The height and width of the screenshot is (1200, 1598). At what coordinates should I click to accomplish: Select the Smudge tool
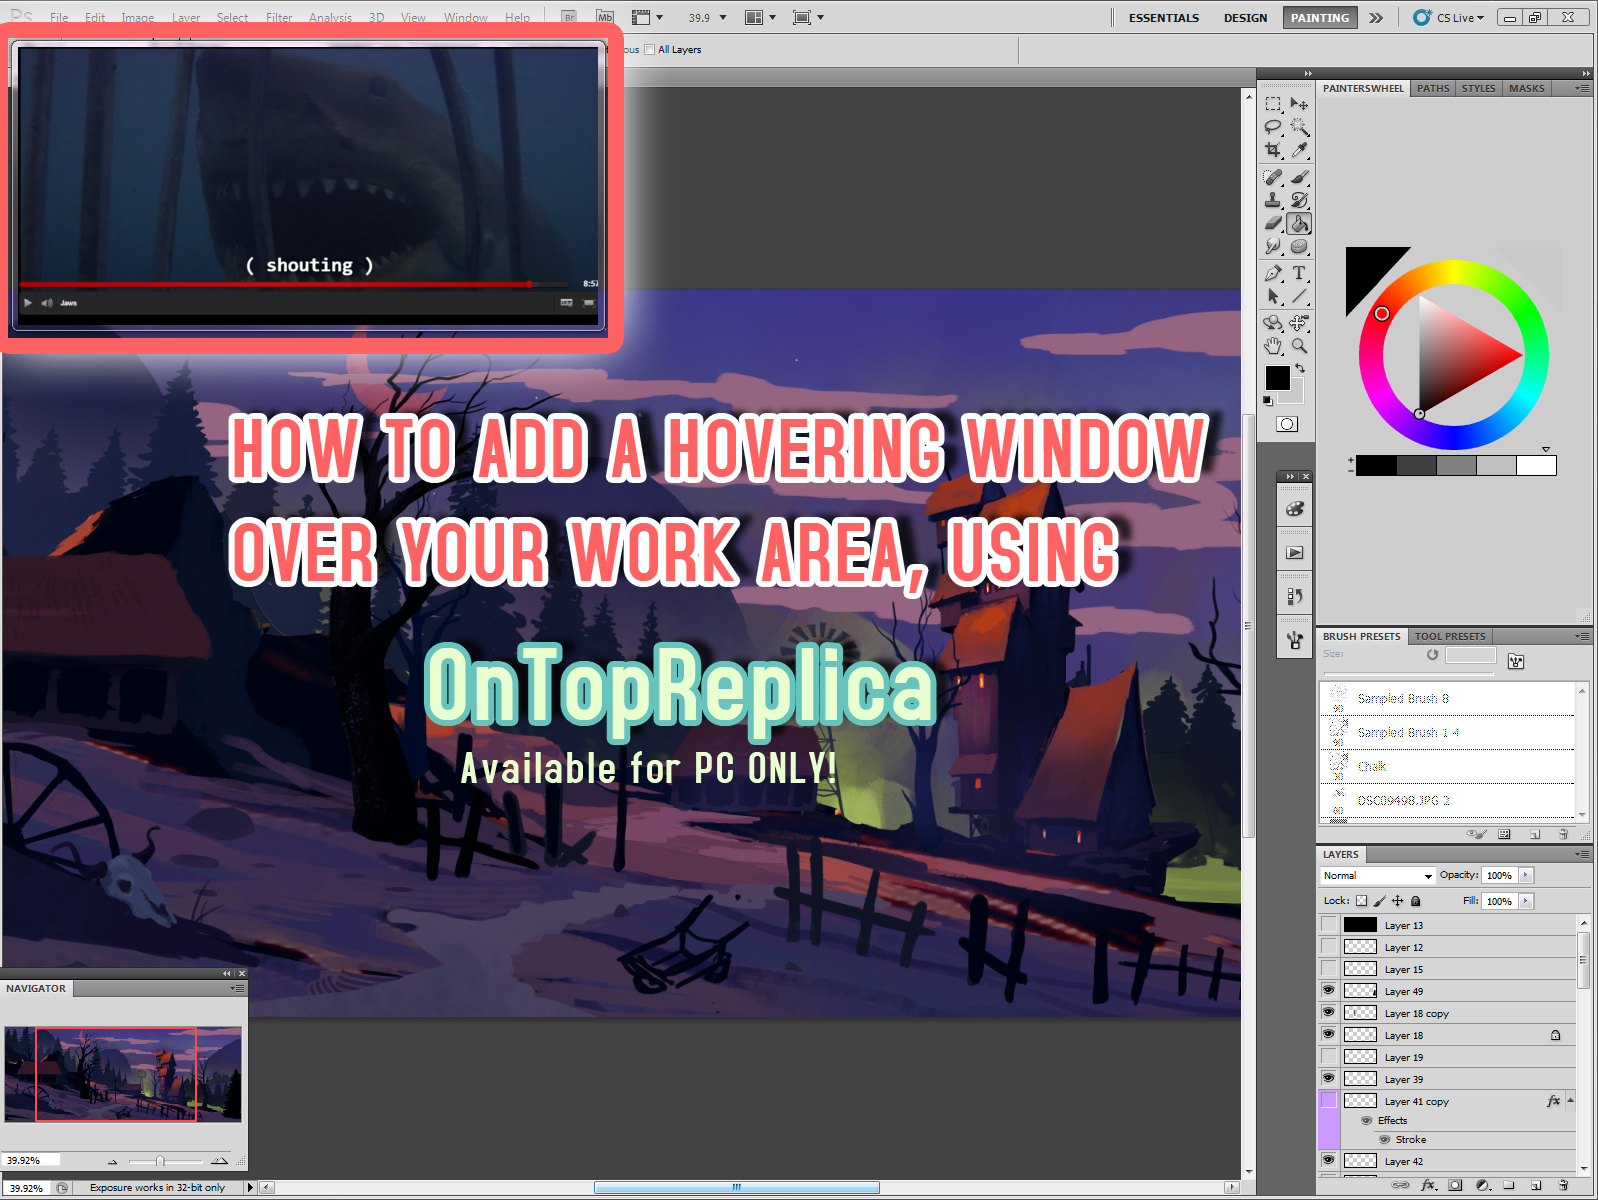point(1273,246)
